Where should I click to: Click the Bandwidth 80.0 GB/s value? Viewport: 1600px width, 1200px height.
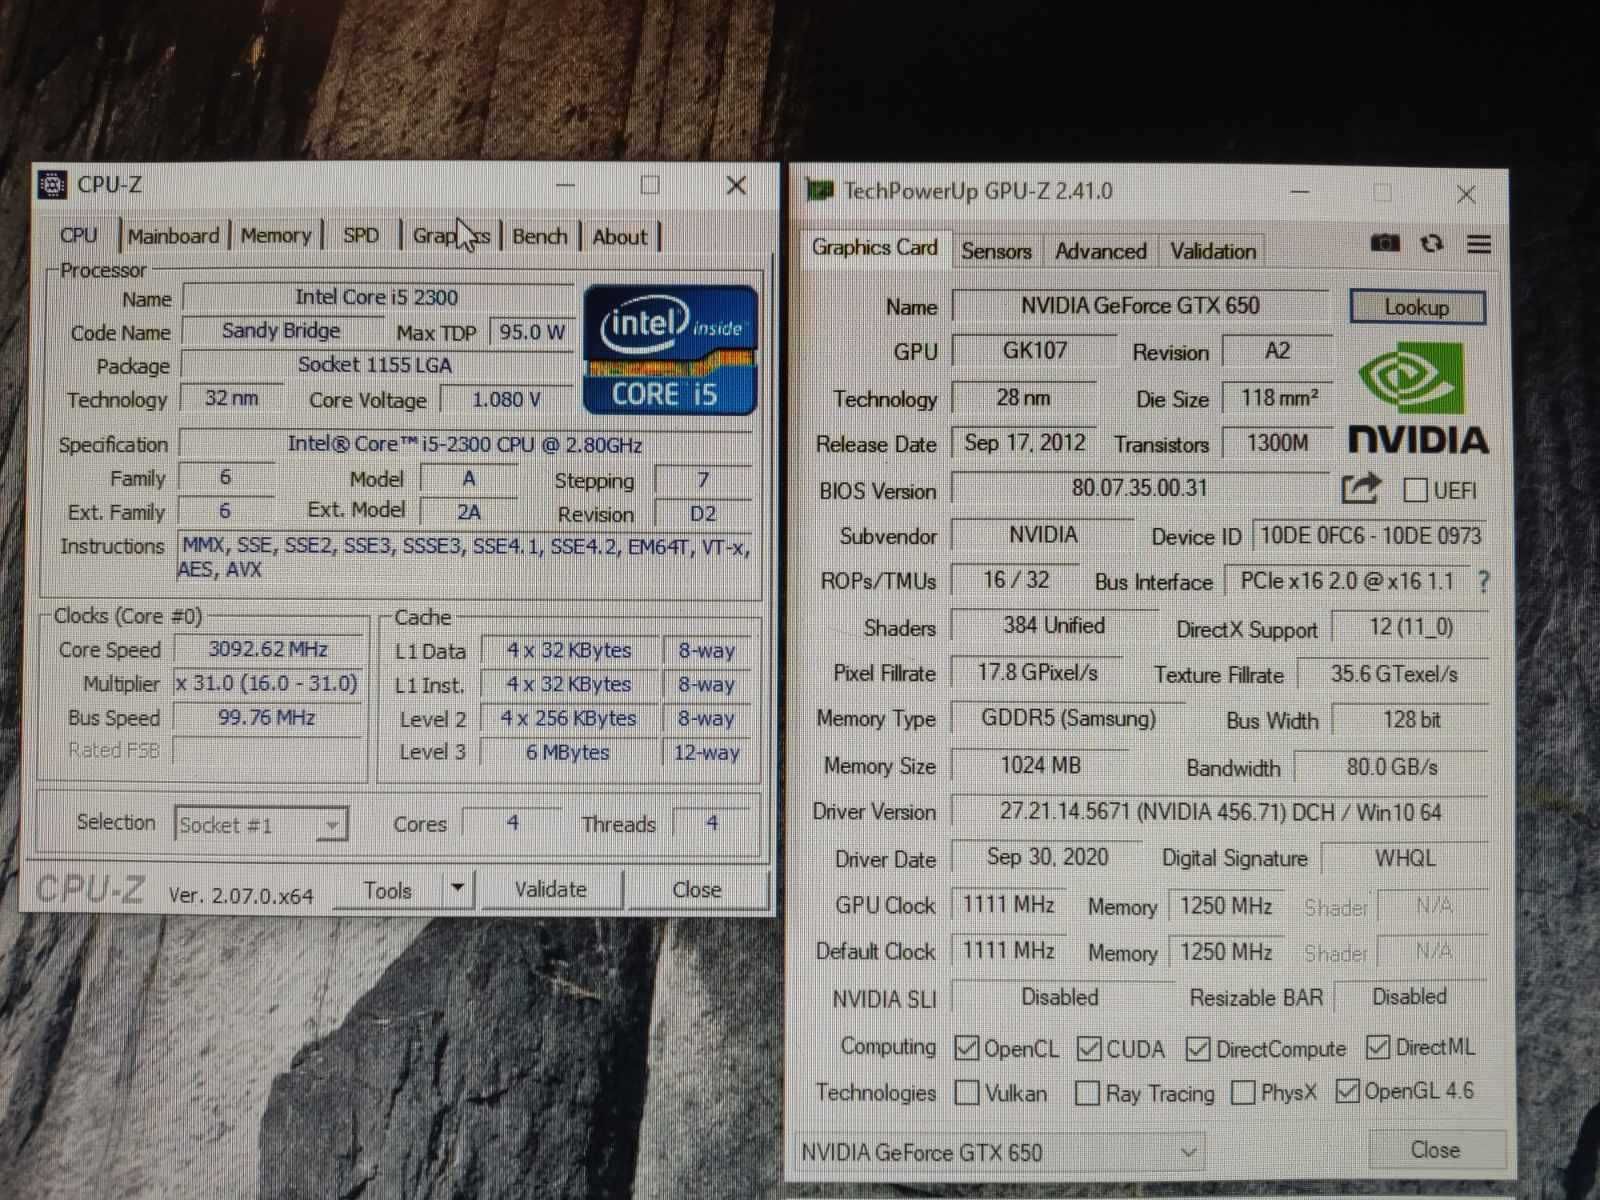click(1392, 767)
